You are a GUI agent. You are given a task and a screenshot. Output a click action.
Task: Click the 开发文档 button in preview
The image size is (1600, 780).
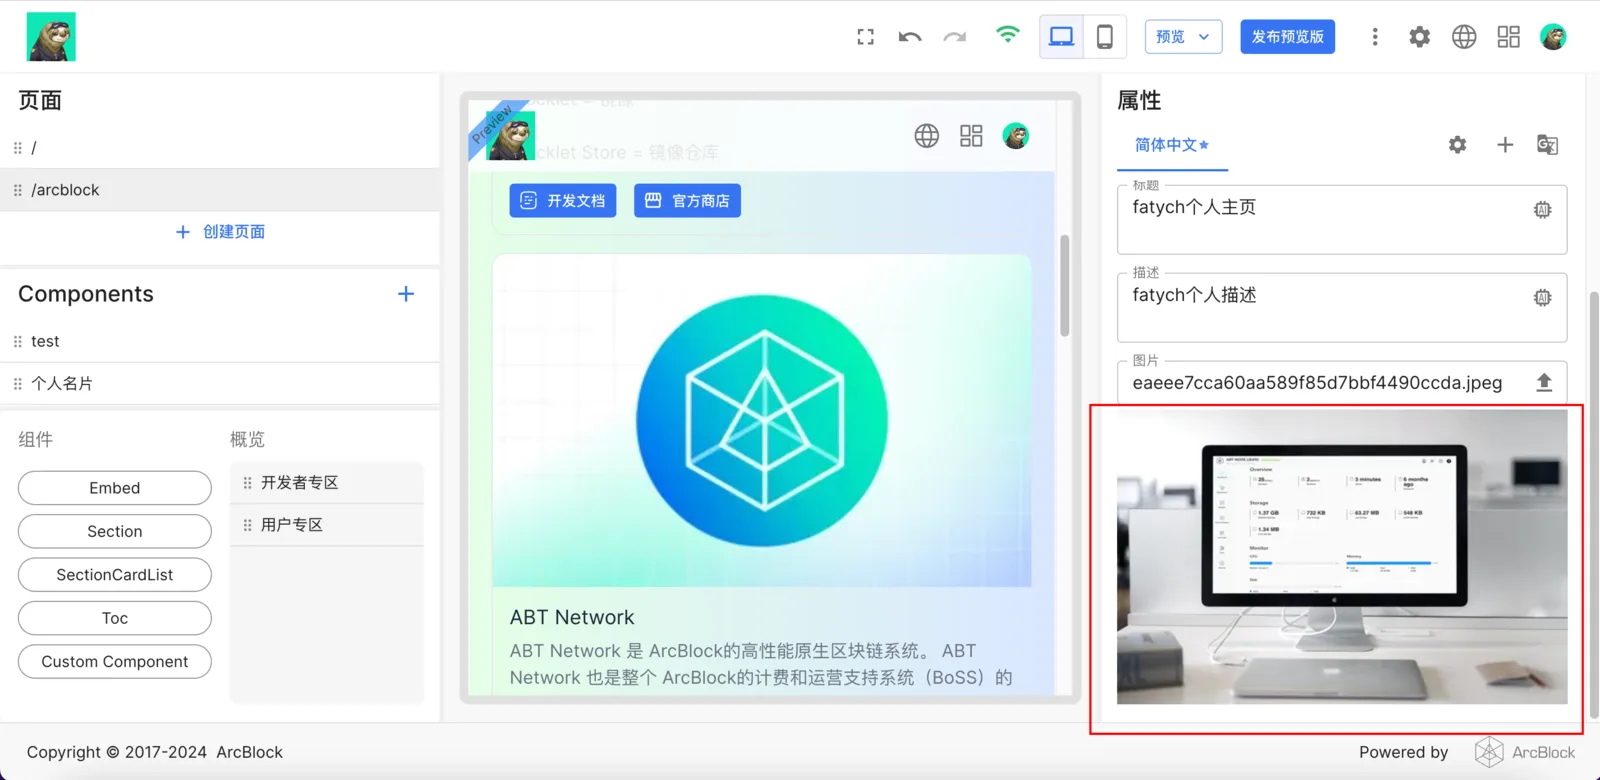coord(563,201)
